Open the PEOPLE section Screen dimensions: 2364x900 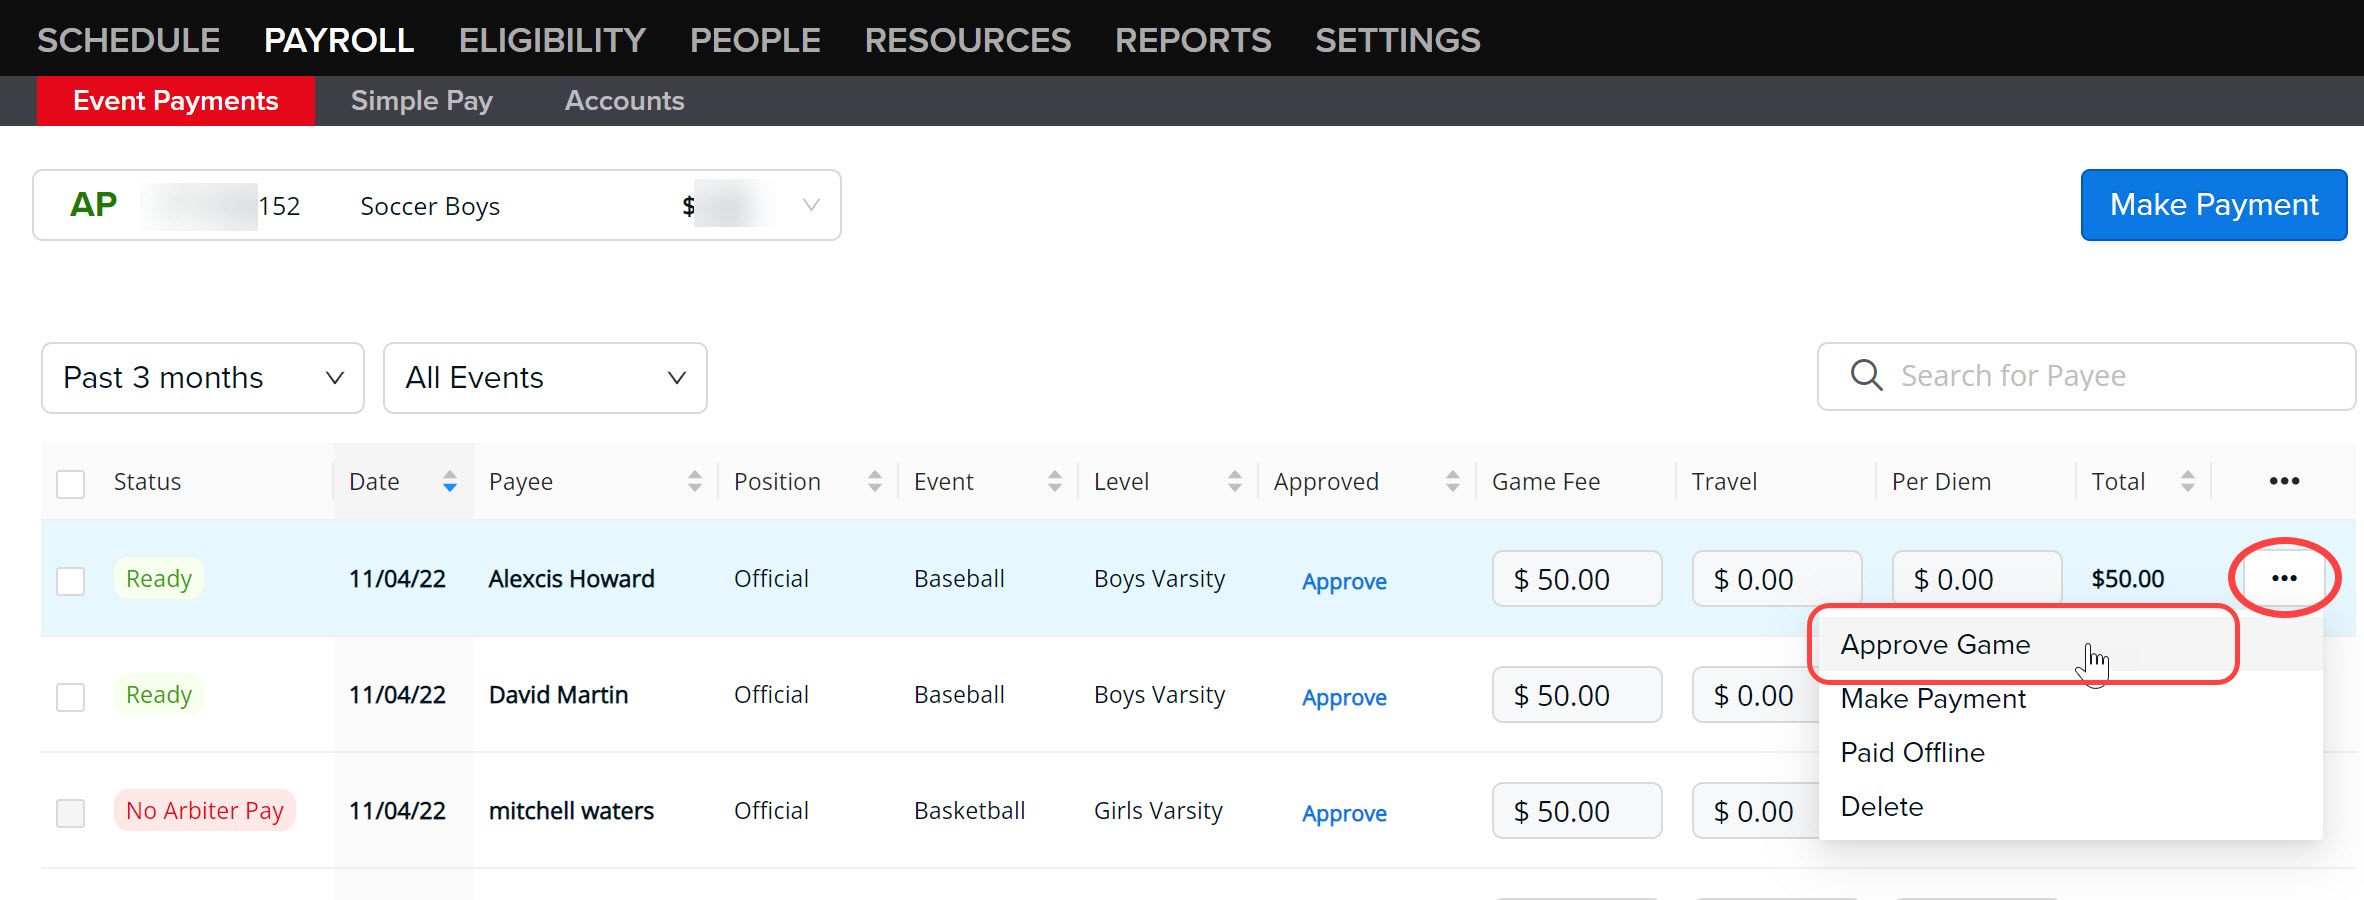[x=755, y=40]
